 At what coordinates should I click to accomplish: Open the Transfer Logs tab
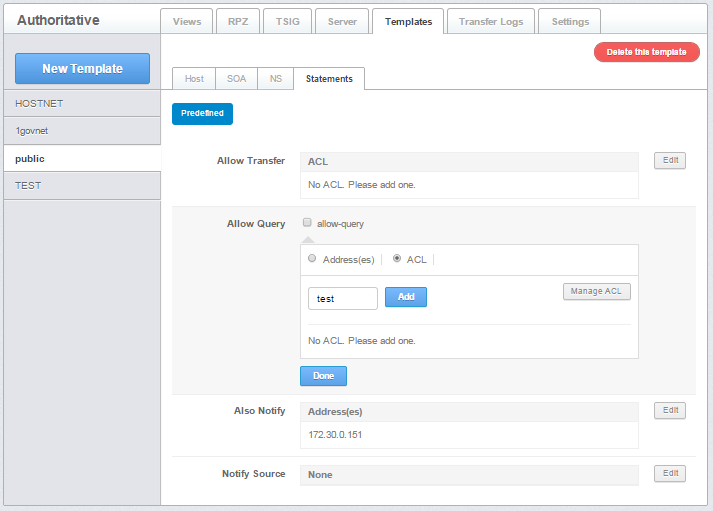pos(491,21)
